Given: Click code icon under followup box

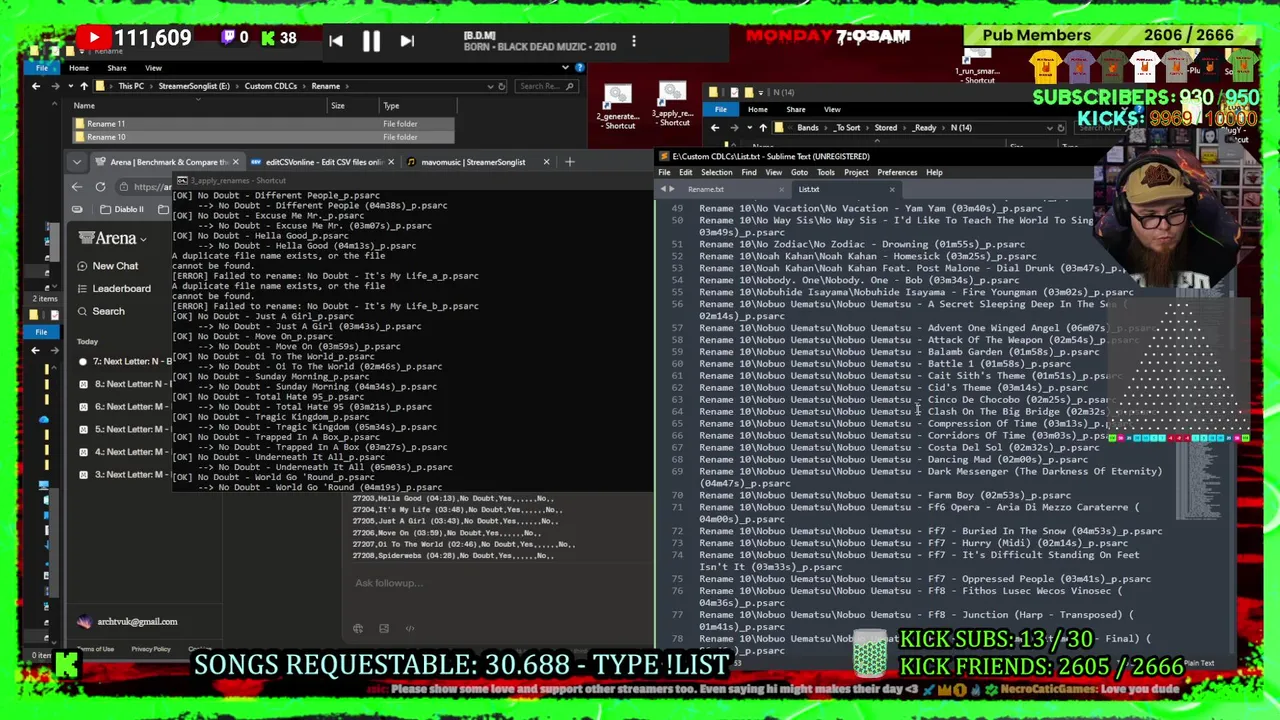Looking at the screenshot, I should 410,629.
